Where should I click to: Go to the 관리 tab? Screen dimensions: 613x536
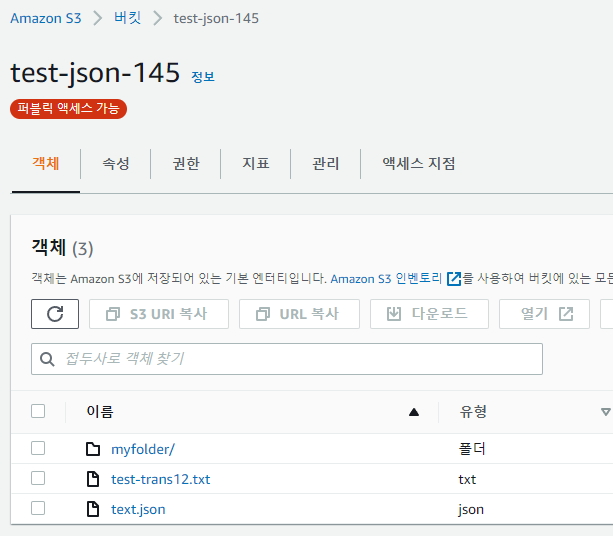[x=325, y=163]
